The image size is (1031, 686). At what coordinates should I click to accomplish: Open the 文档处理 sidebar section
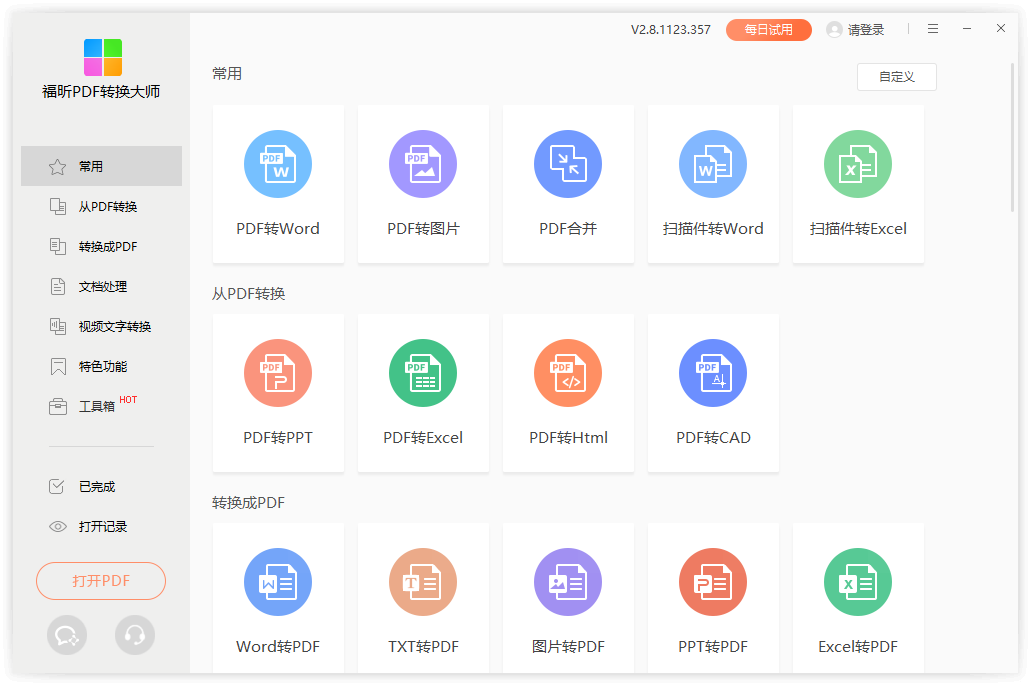(101, 287)
